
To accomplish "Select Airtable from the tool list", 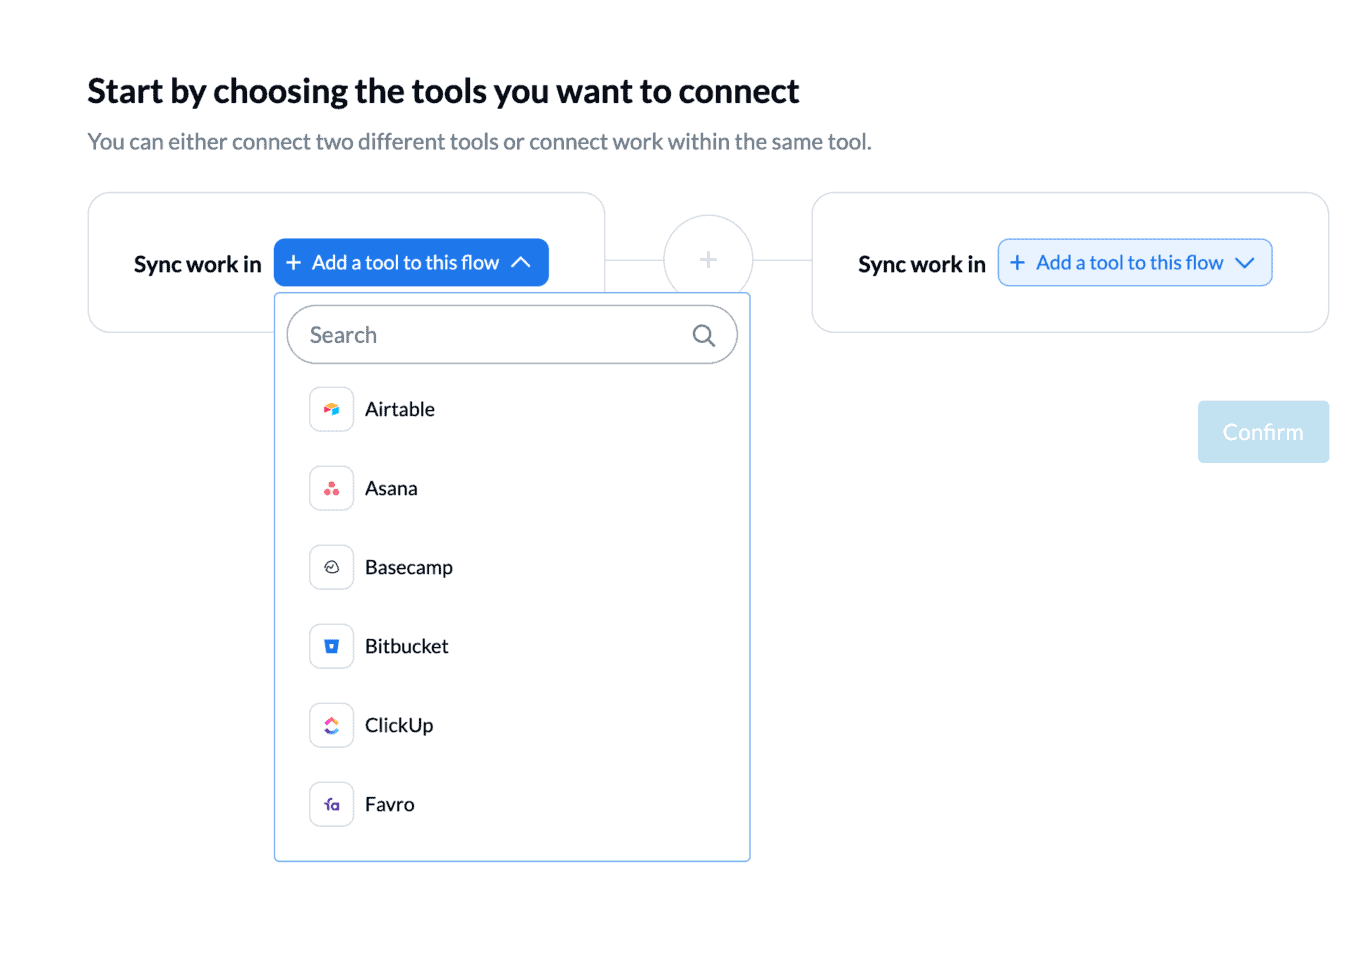I will [512, 409].
